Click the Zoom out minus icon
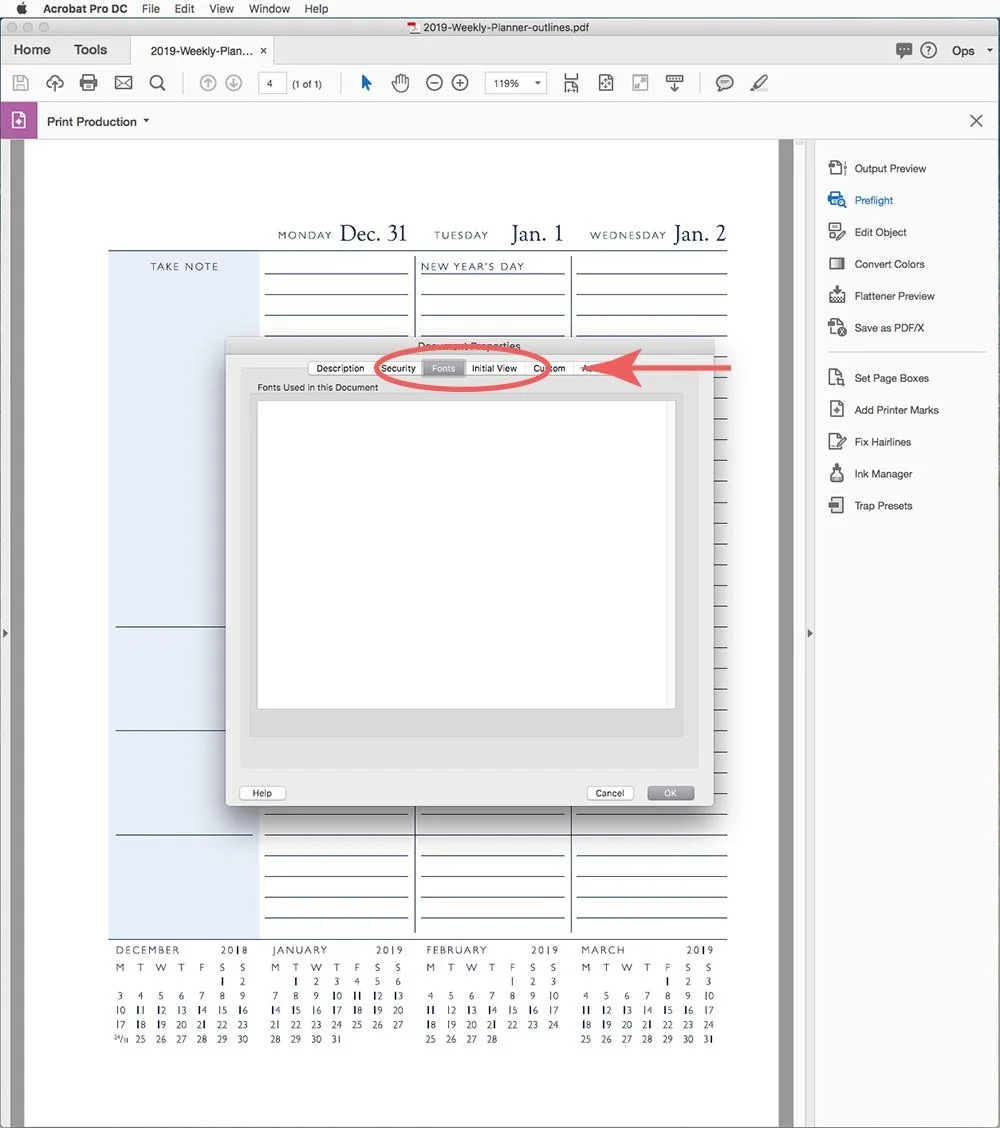 tap(434, 83)
